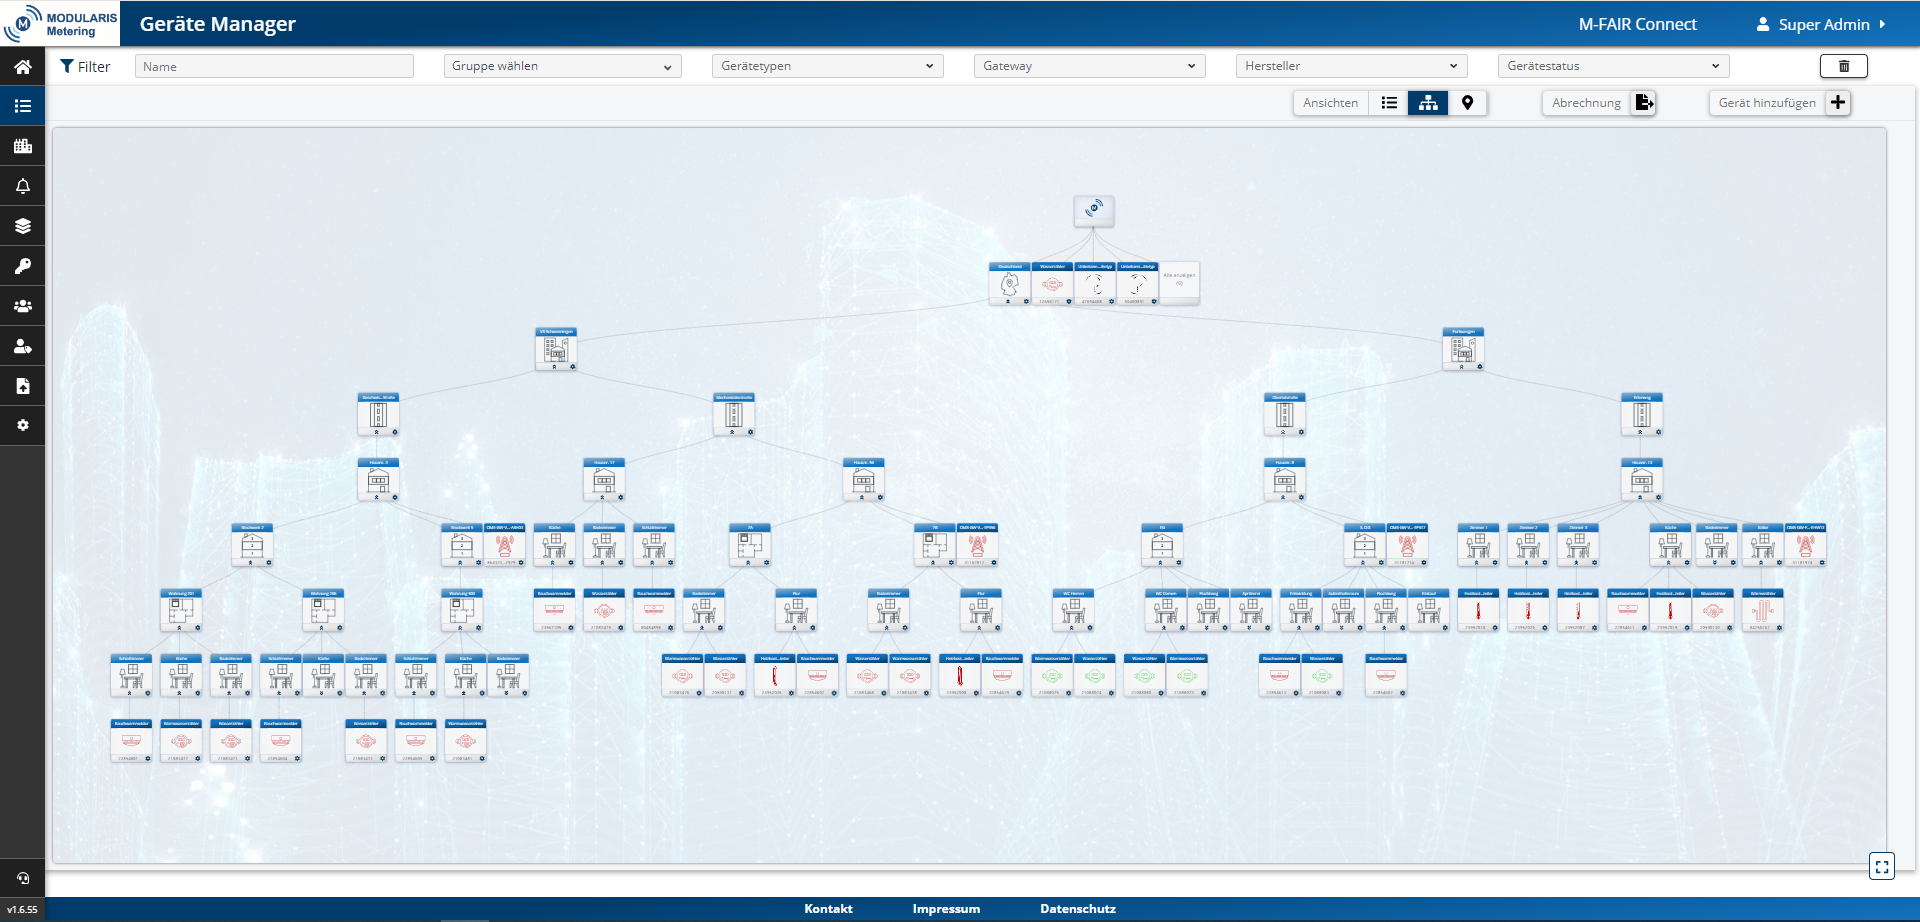The image size is (1920, 922).
Task: Open the key icon in sidebar
Action: (22, 266)
